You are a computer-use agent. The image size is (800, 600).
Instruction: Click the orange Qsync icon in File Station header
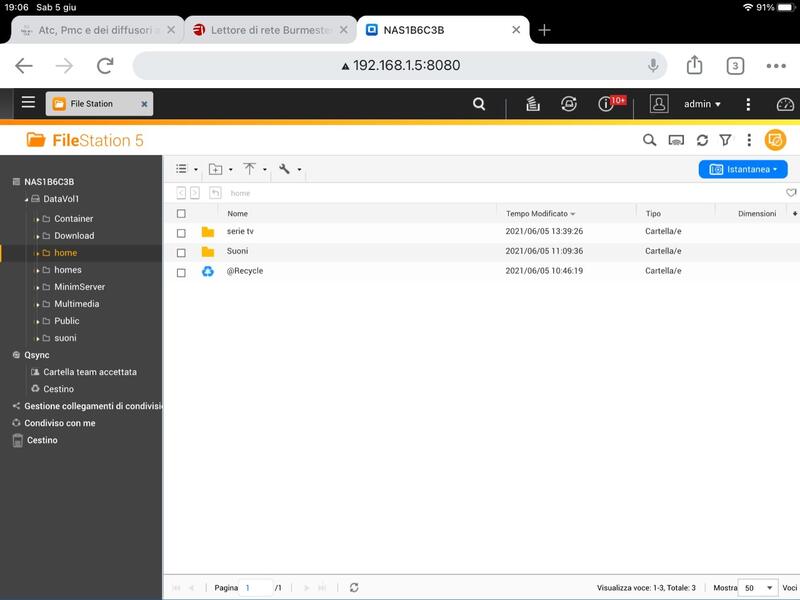pyautogui.click(x=775, y=141)
